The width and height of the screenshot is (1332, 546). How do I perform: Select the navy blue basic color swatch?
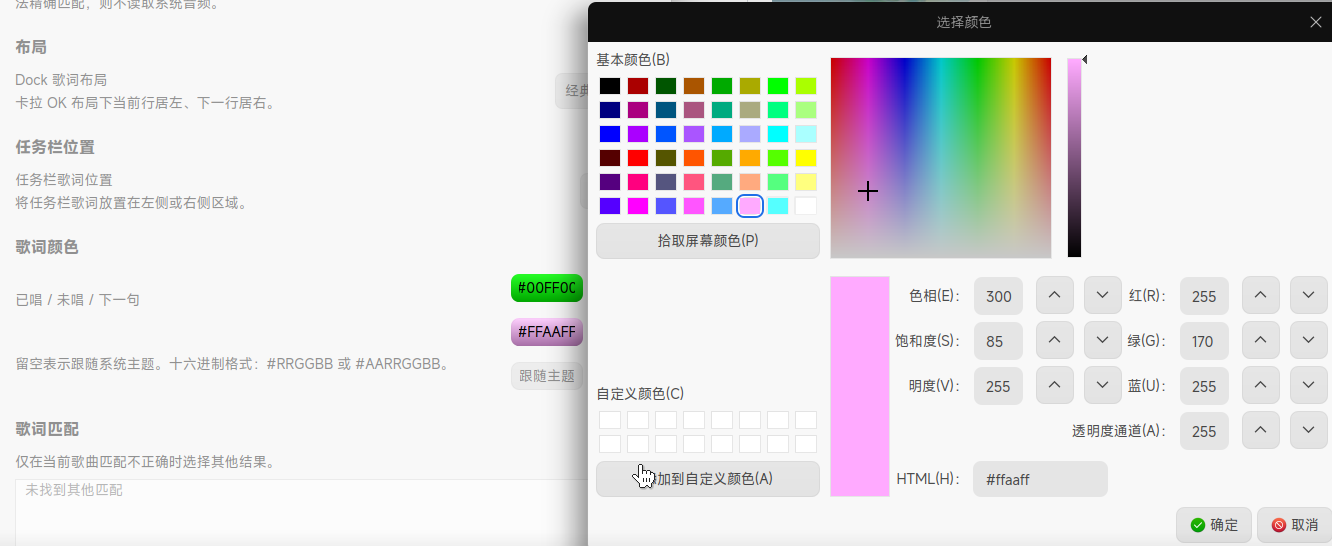click(x=610, y=110)
